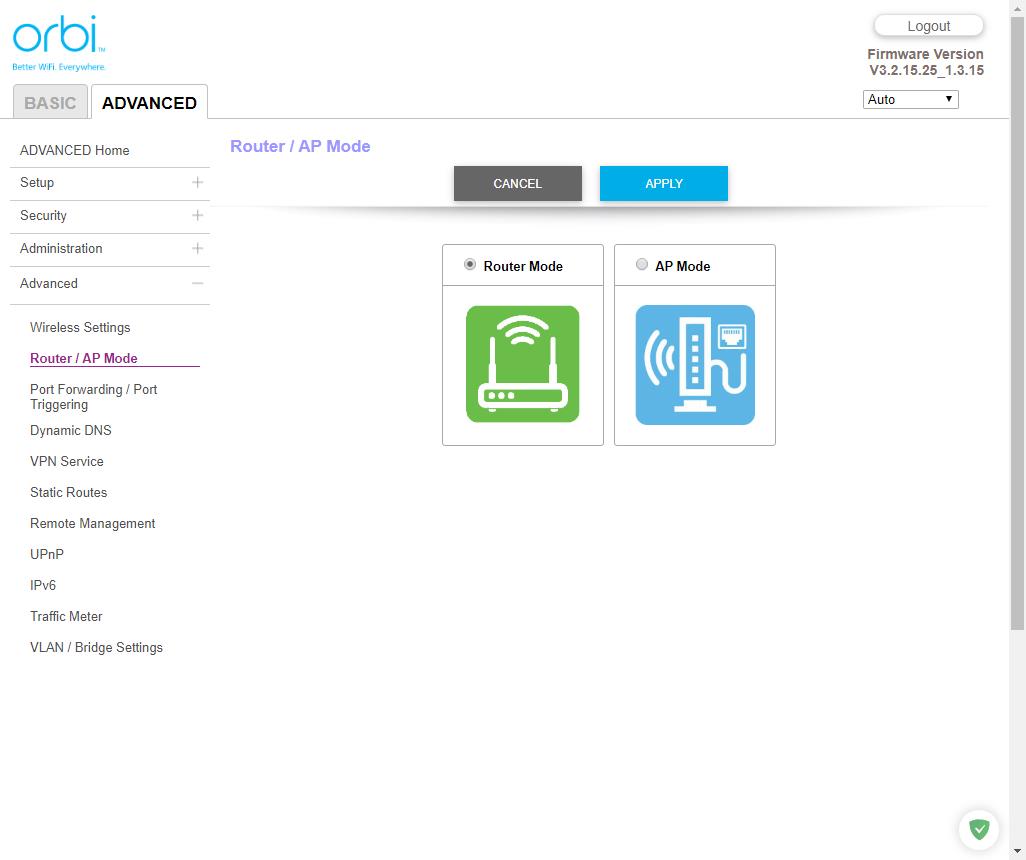Switch to the BASIC tab
1026x860 pixels.
click(x=49, y=102)
